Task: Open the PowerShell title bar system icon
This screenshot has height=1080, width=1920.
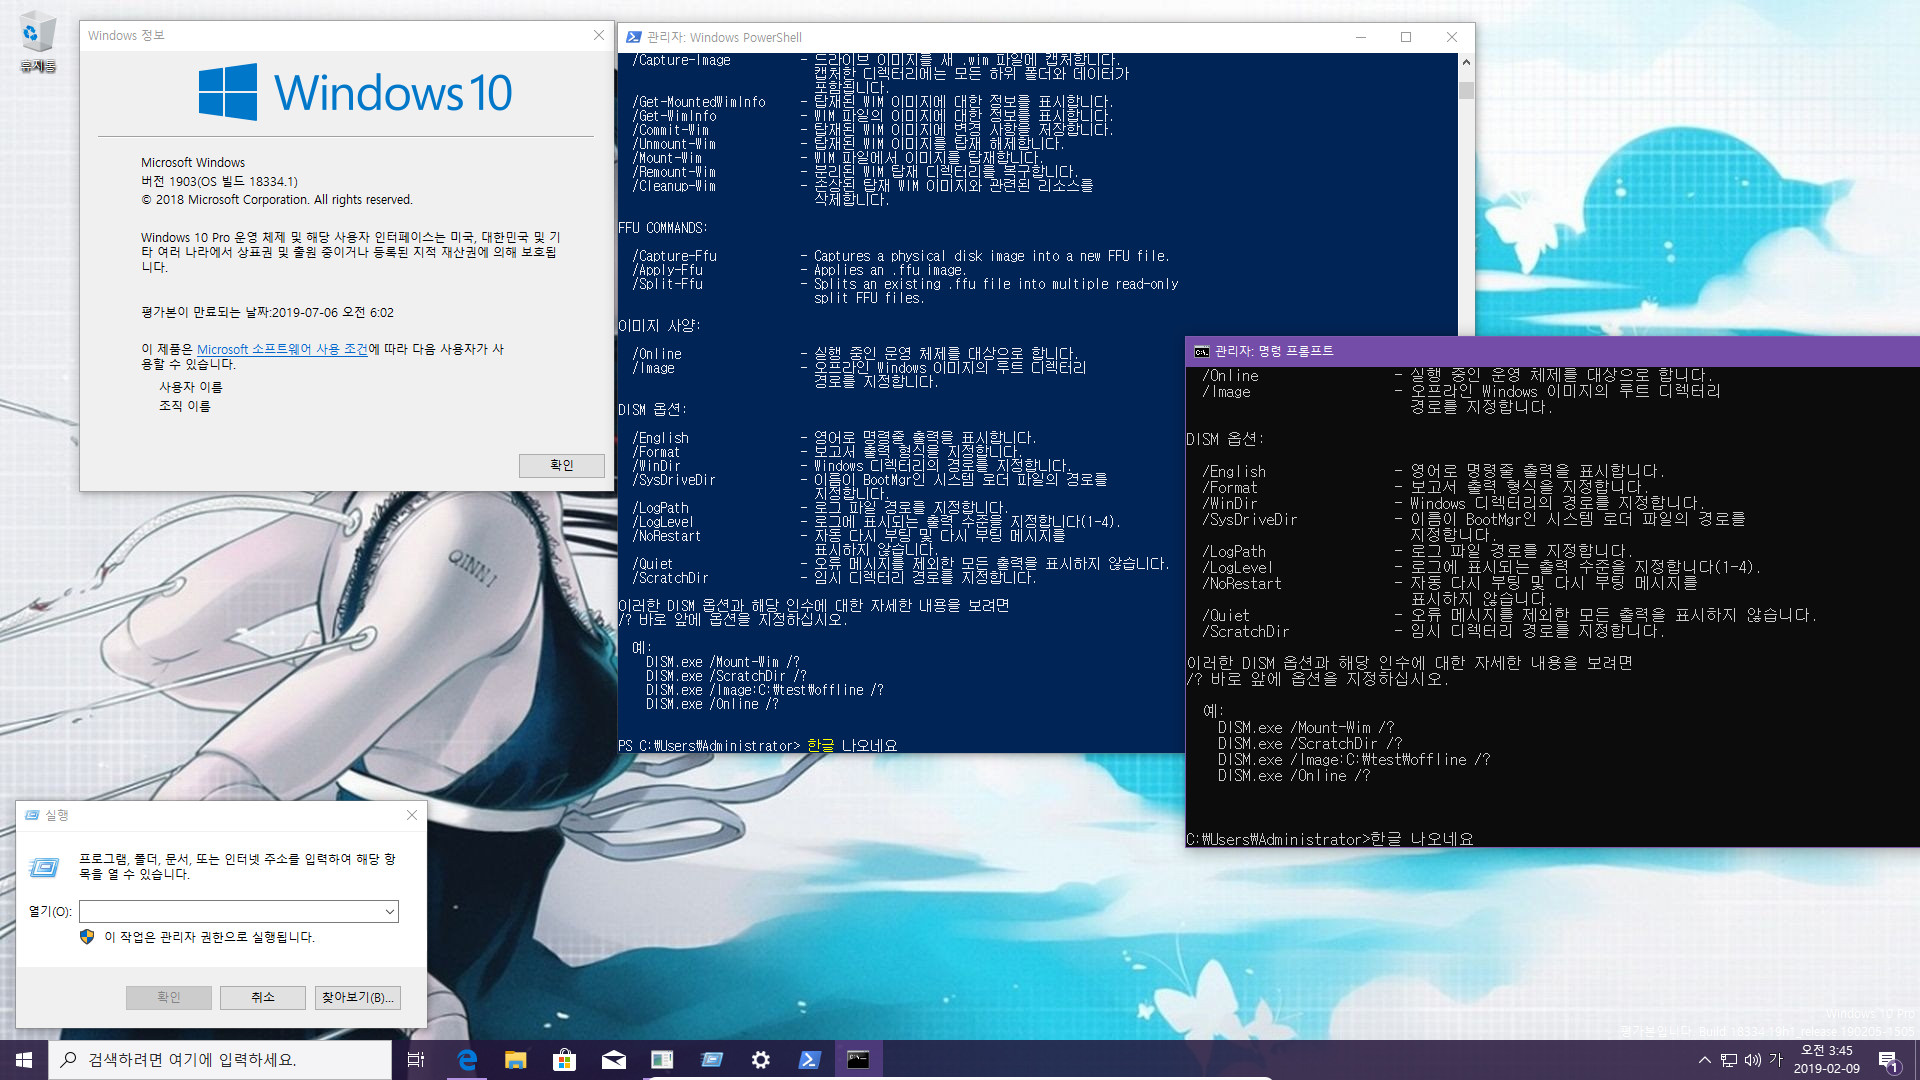Action: tap(633, 37)
